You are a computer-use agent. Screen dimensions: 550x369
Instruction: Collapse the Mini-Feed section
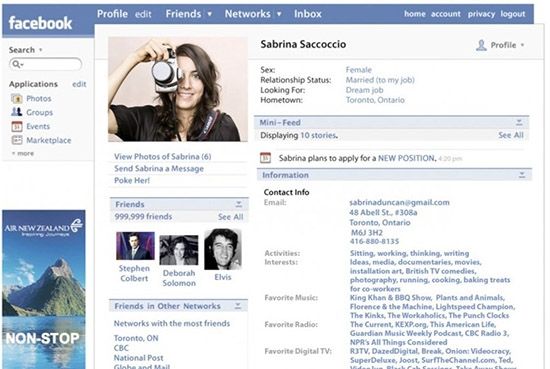point(519,122)
